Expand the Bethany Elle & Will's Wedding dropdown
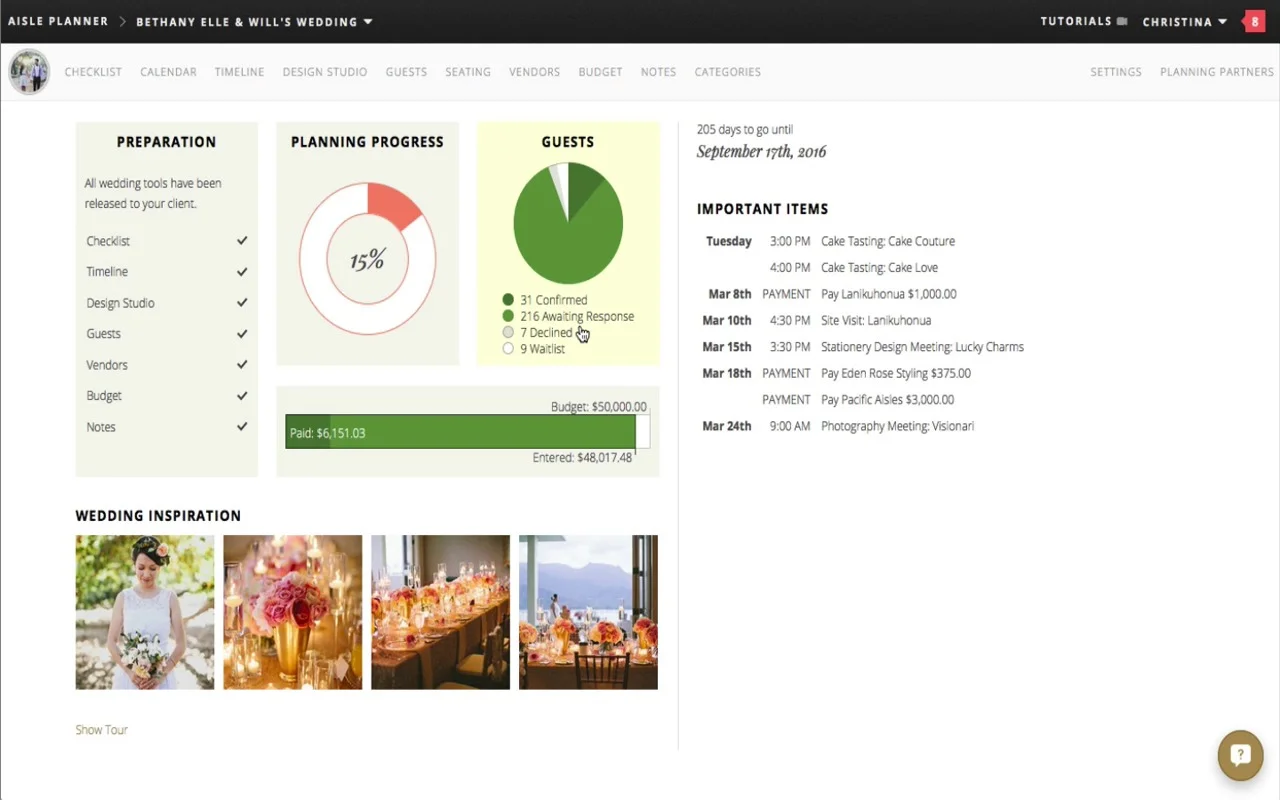The image size is (1280, 800). pos(254,21)
